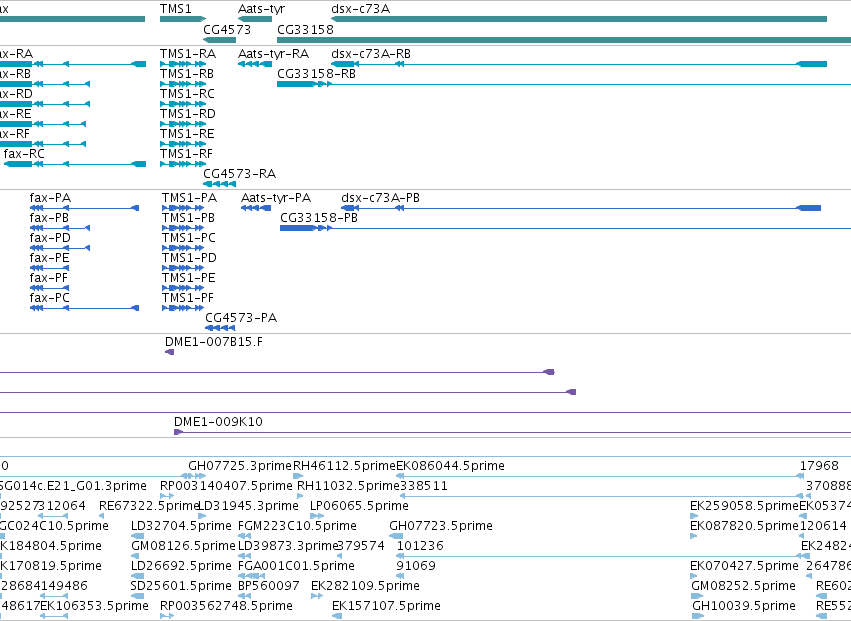Select protein TMS1-PE
The width and height of the screenshot is (851, 621).
(x=189, y=278)
